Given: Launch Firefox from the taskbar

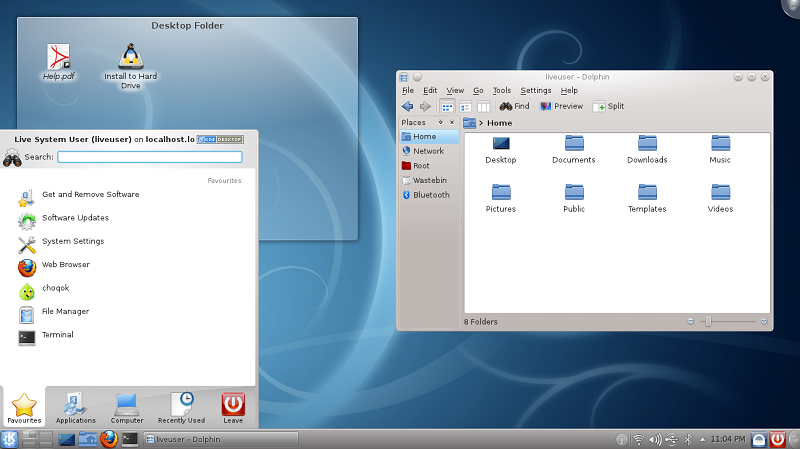Looking at the screenshot, I should (108, 439).
